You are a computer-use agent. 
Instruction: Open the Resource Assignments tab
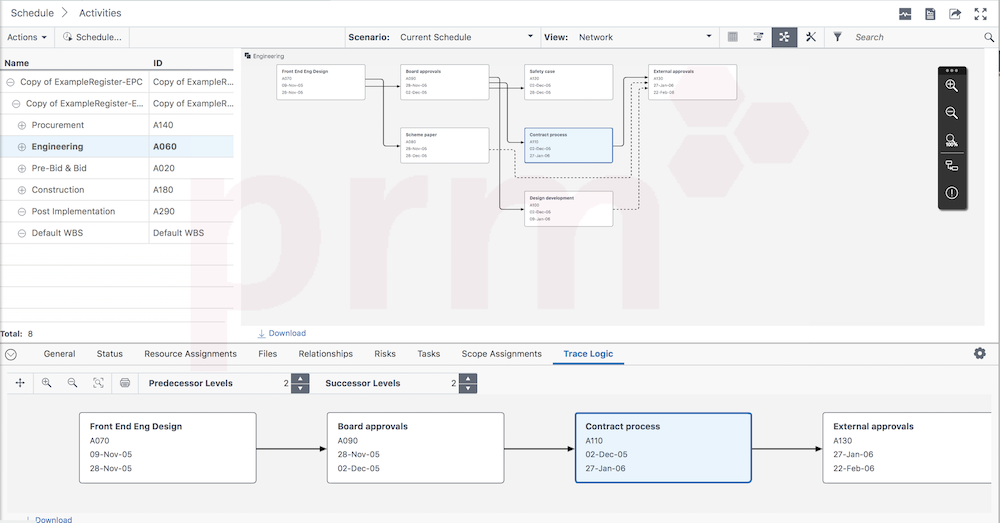coord(190,354)
